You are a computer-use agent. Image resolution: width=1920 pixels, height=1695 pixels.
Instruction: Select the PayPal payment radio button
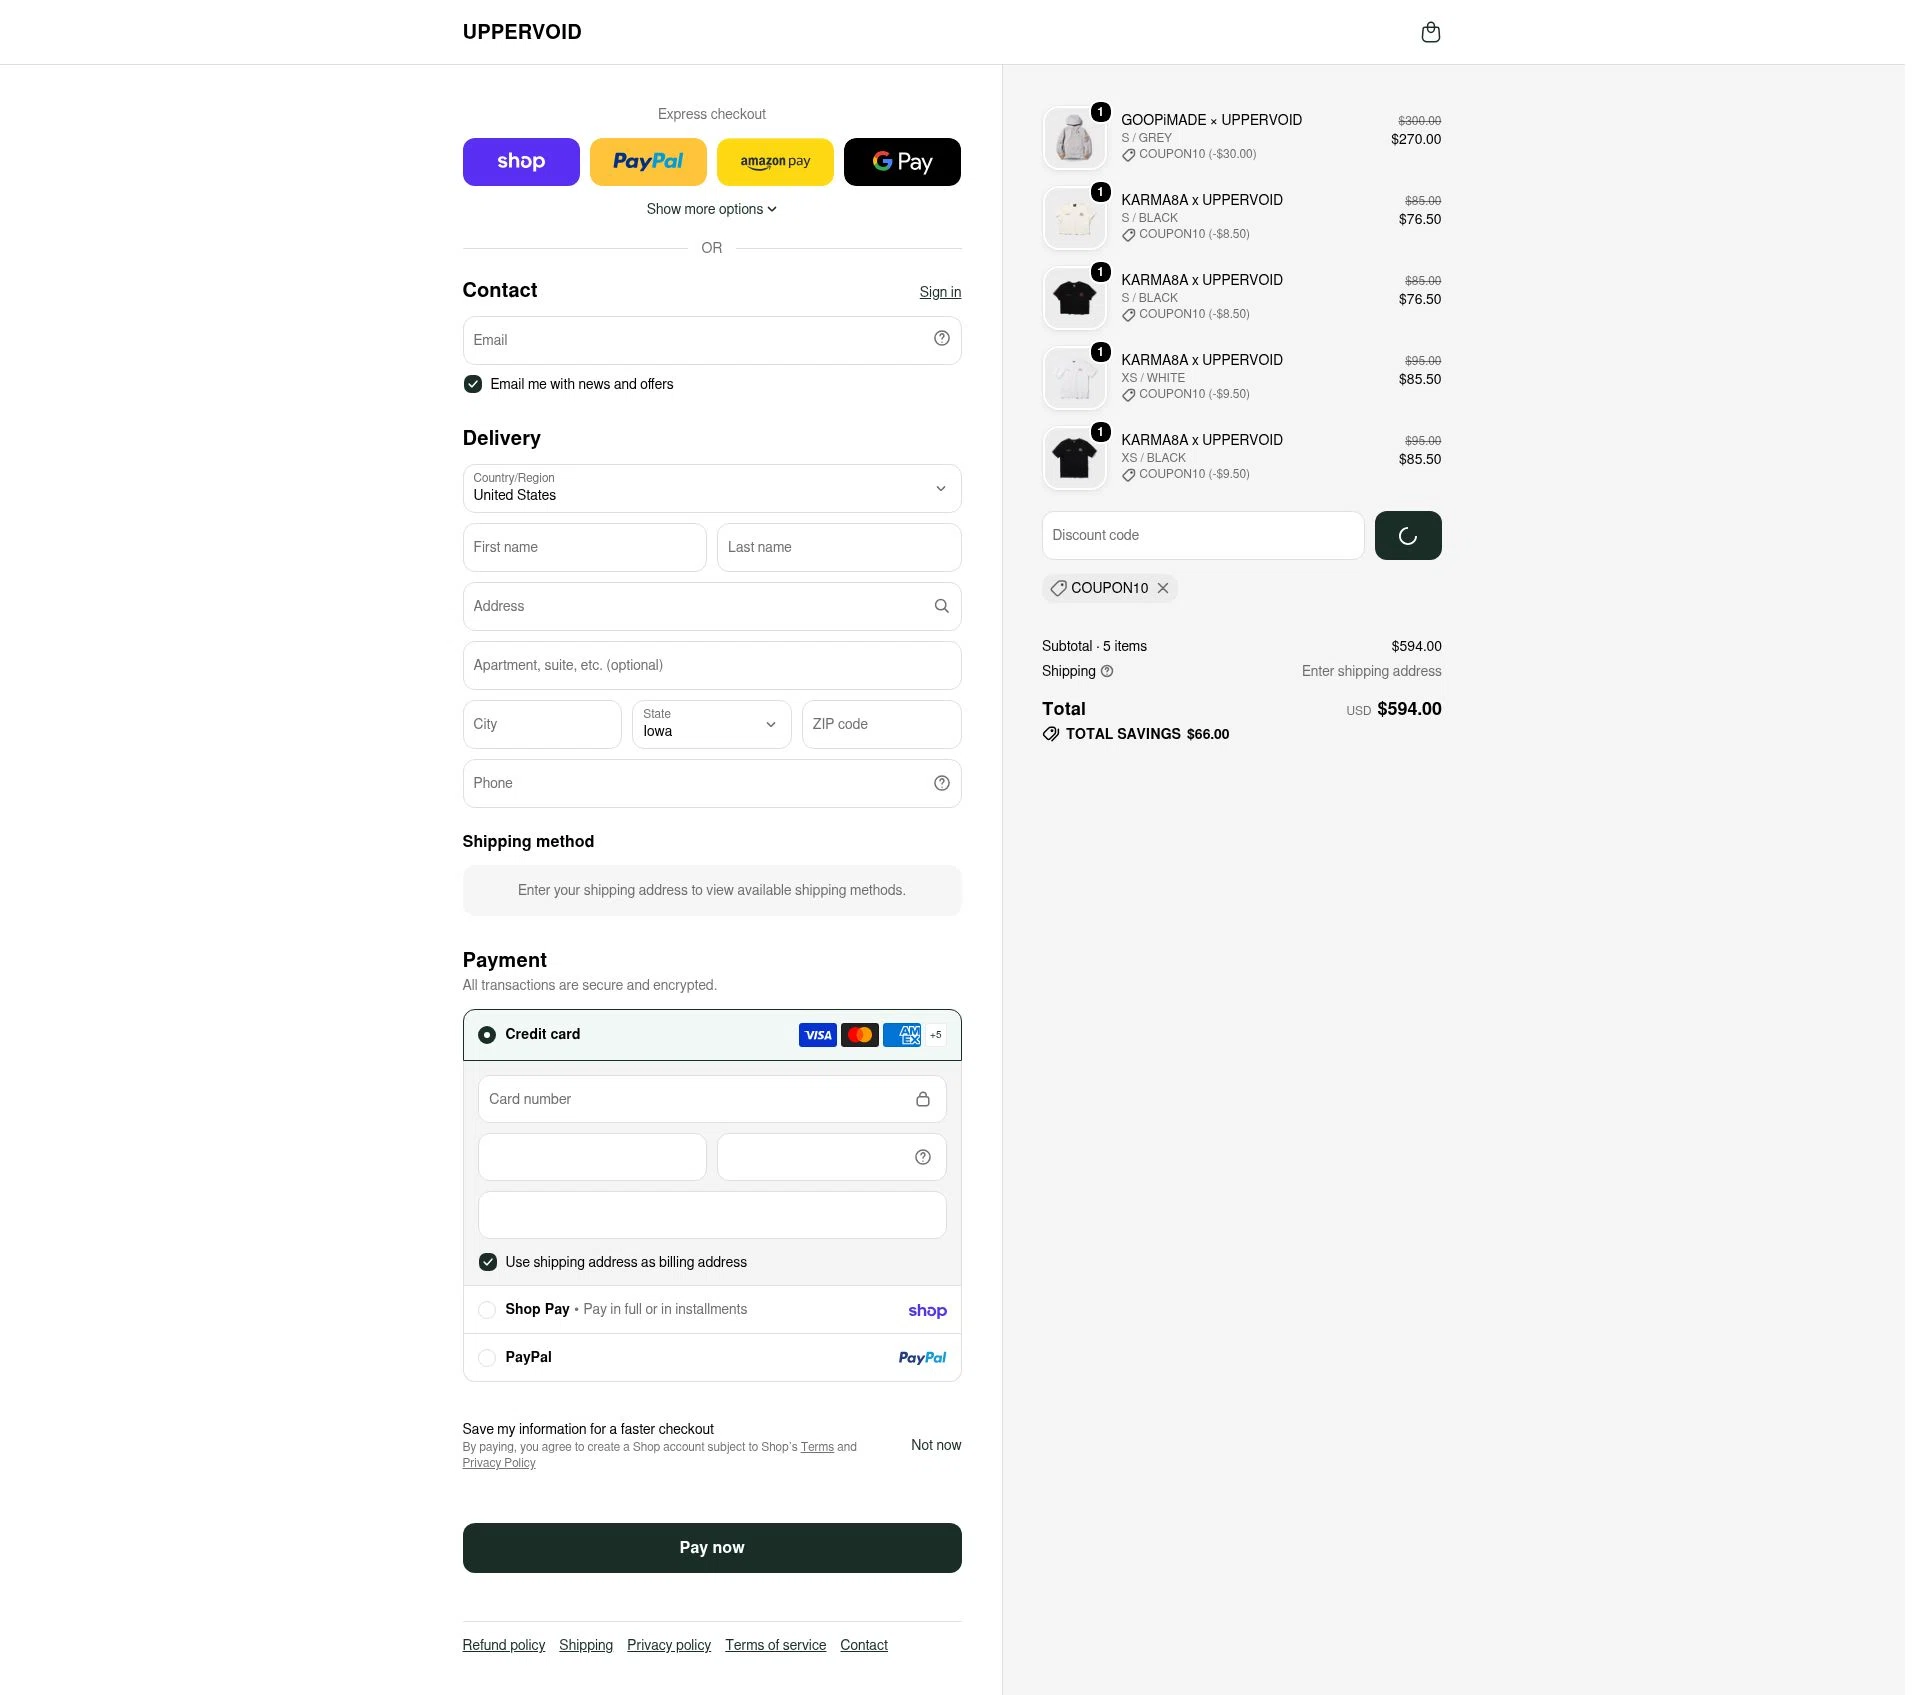tap(486, 1358)
